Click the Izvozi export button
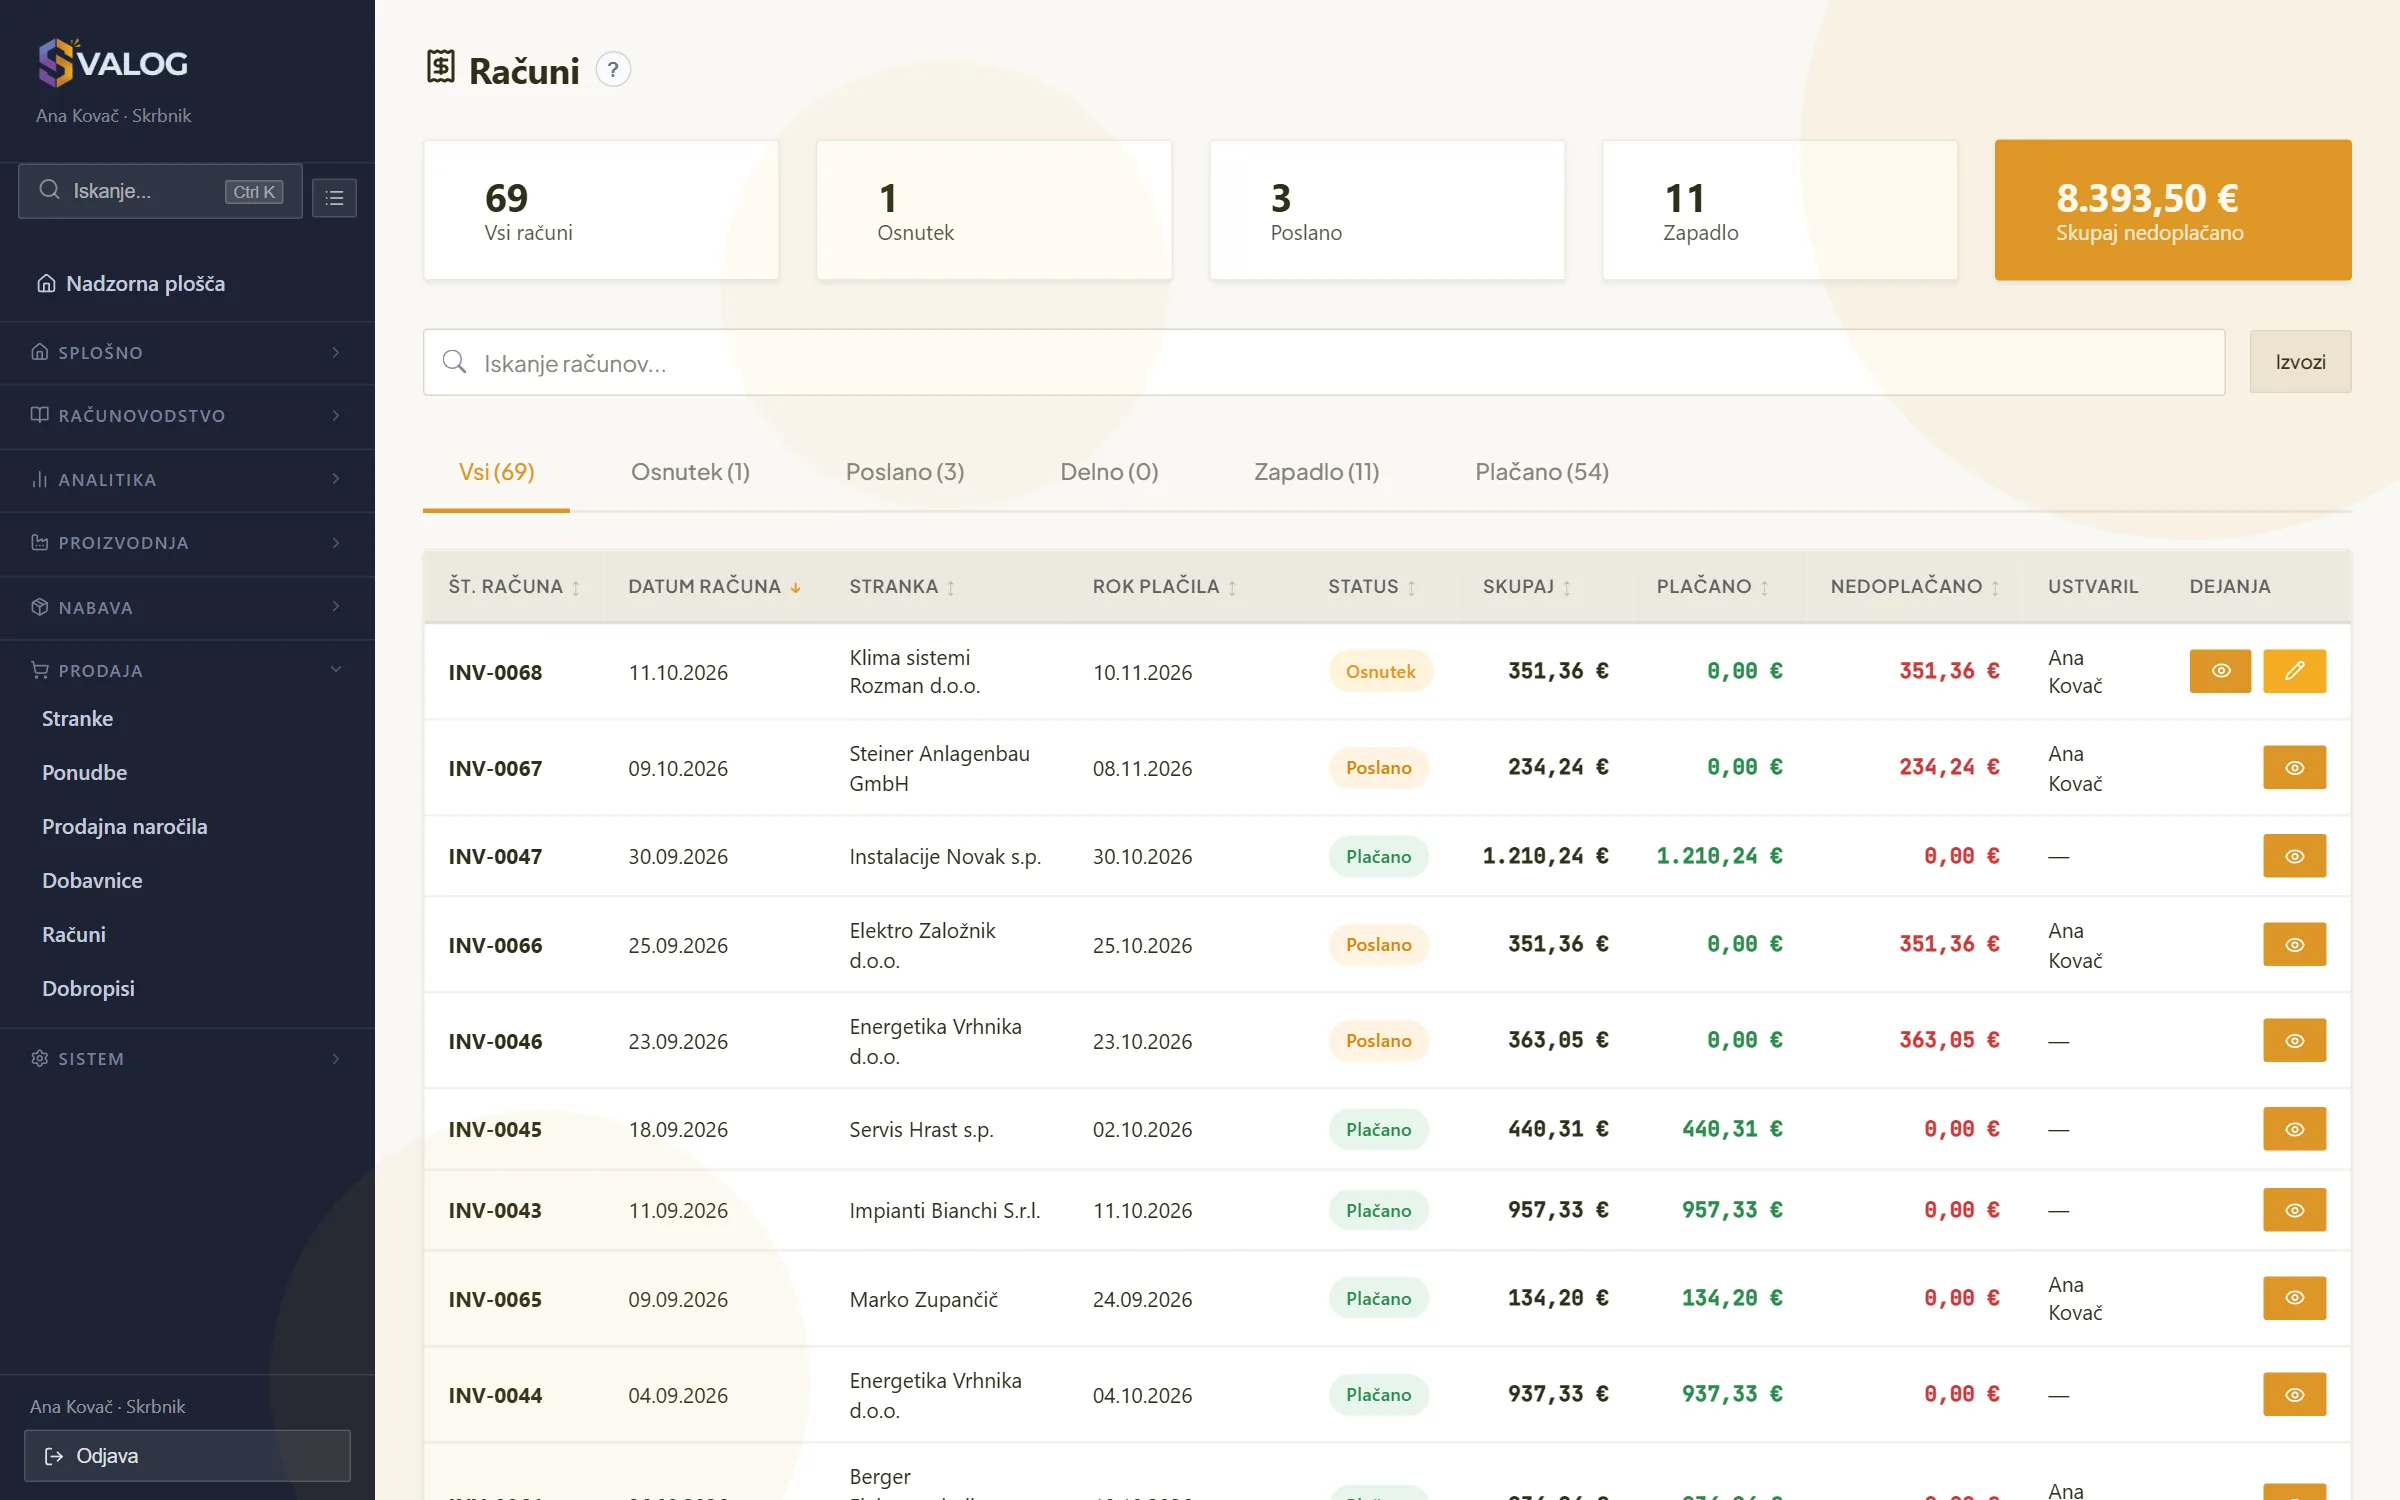This screenshot has height=1500, width=2400. point(2300,362)
